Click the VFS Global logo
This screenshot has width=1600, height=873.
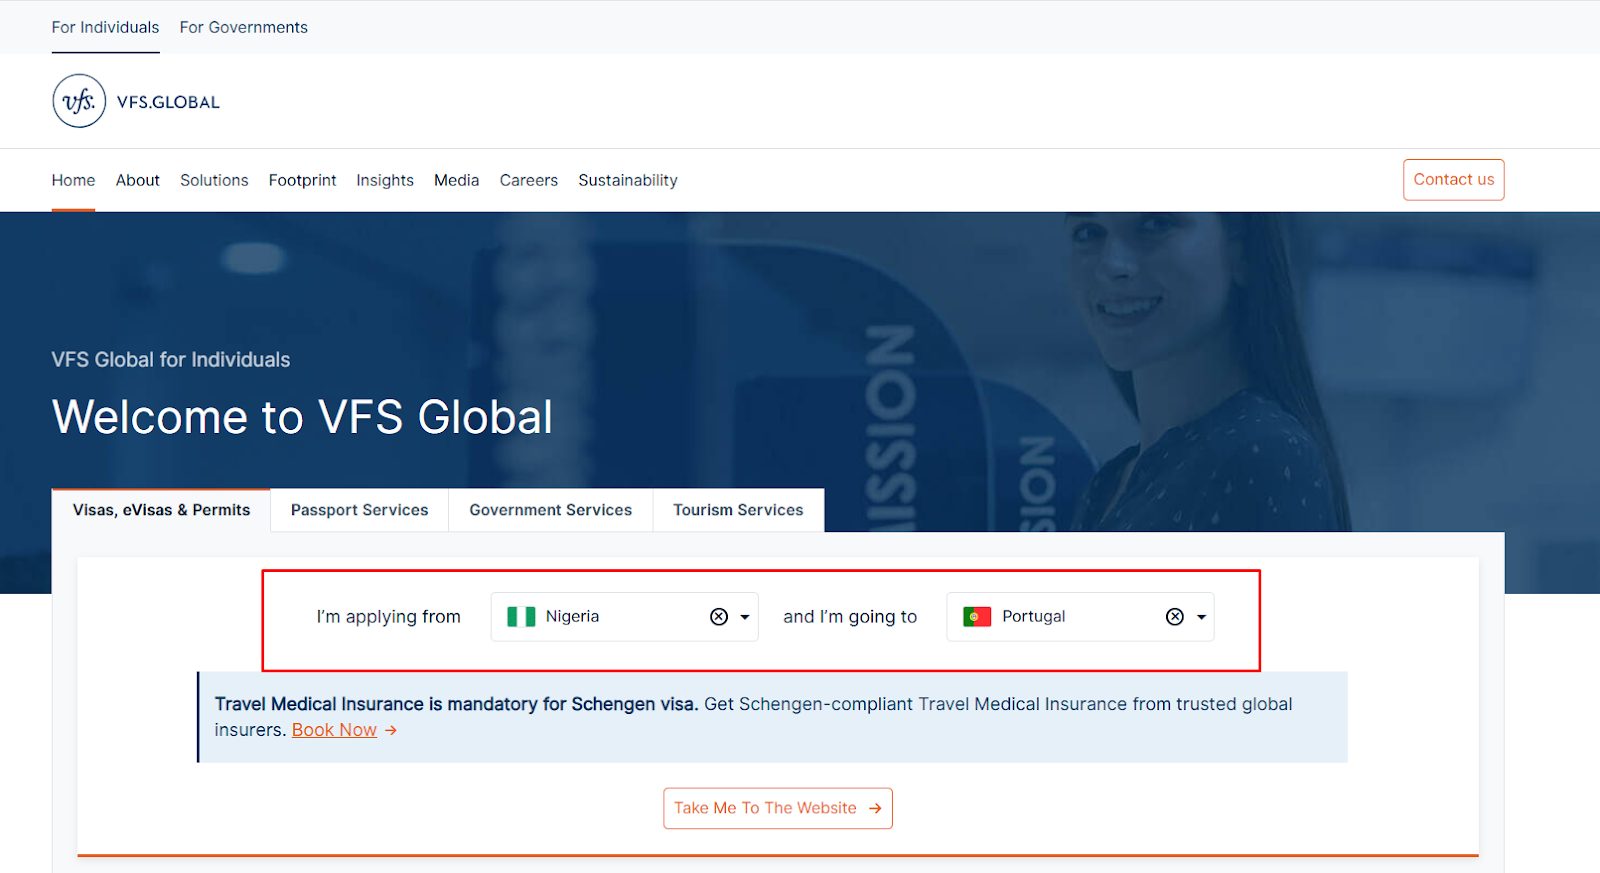click(136, 101)
